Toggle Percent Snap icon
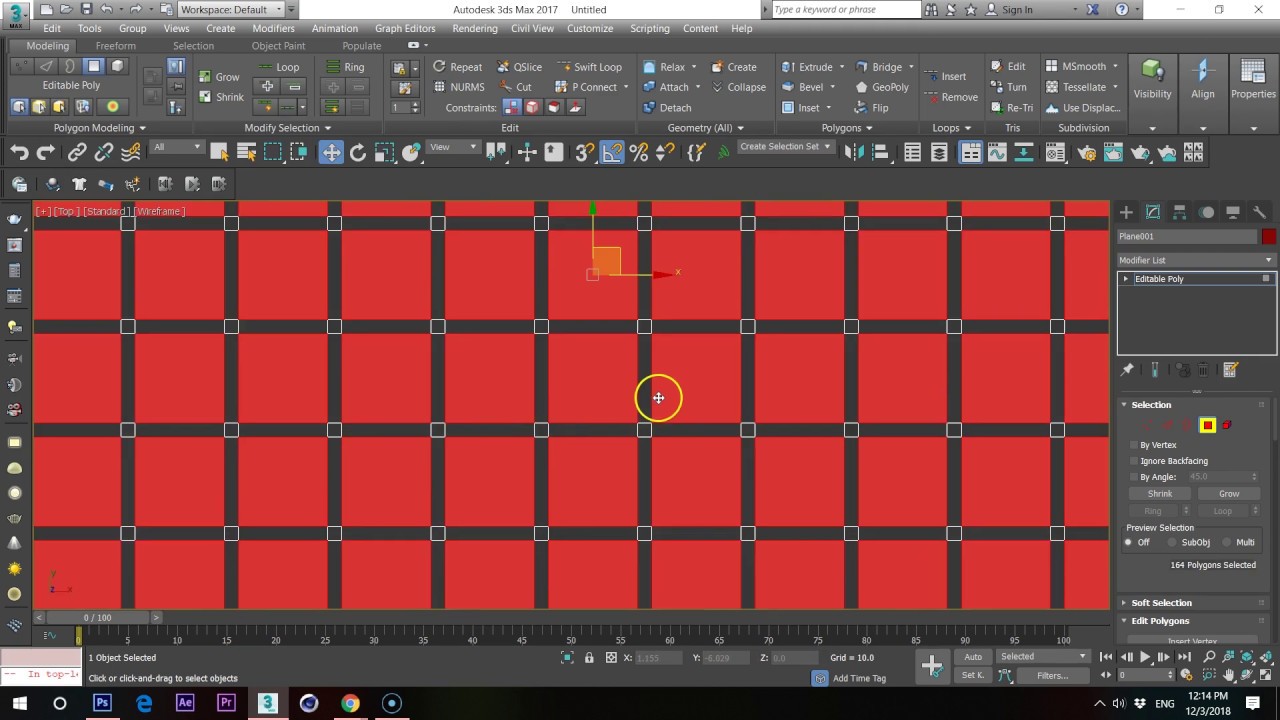The image size is (1280, 720). point(639,152)
